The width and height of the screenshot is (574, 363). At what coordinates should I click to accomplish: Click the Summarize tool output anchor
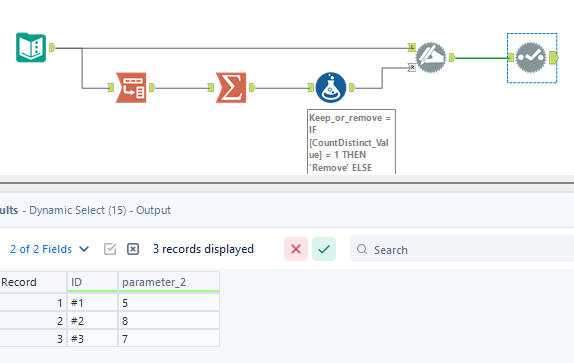point(252,87)
